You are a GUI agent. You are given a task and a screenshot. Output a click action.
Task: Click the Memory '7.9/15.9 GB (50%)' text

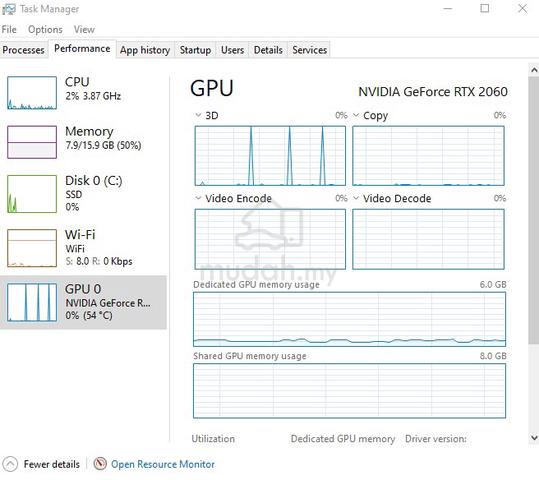103,145
